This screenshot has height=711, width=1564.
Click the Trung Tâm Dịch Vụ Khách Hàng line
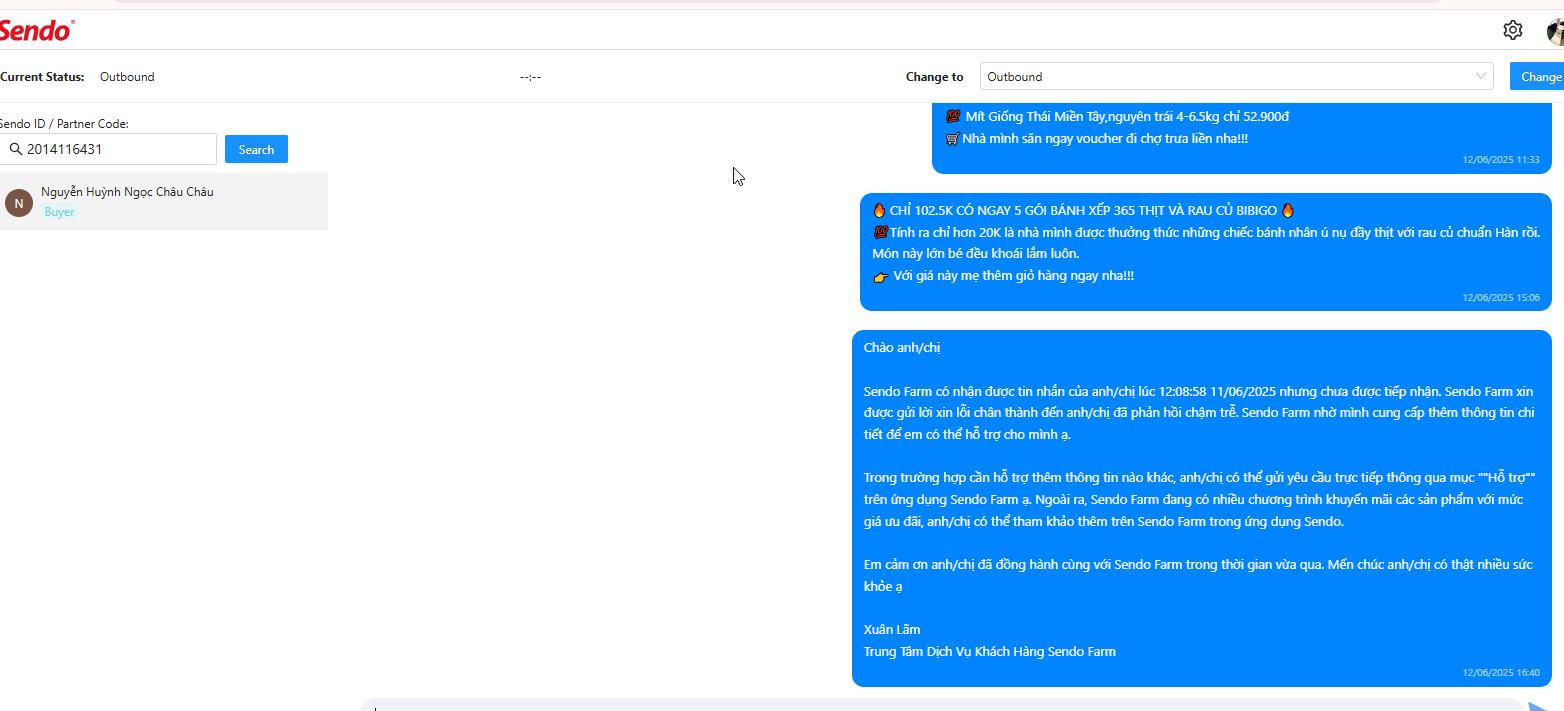click(990, 652)
